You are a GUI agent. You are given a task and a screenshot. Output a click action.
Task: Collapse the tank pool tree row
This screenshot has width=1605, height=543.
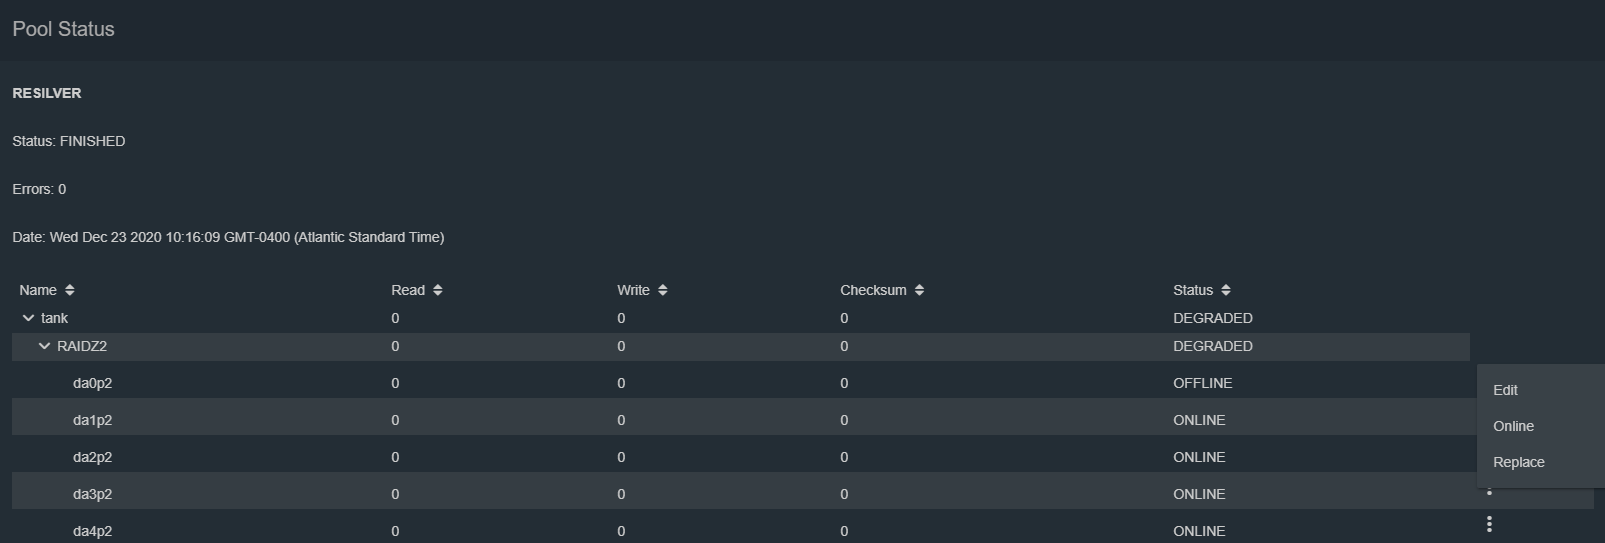click(x=28, y=318)
